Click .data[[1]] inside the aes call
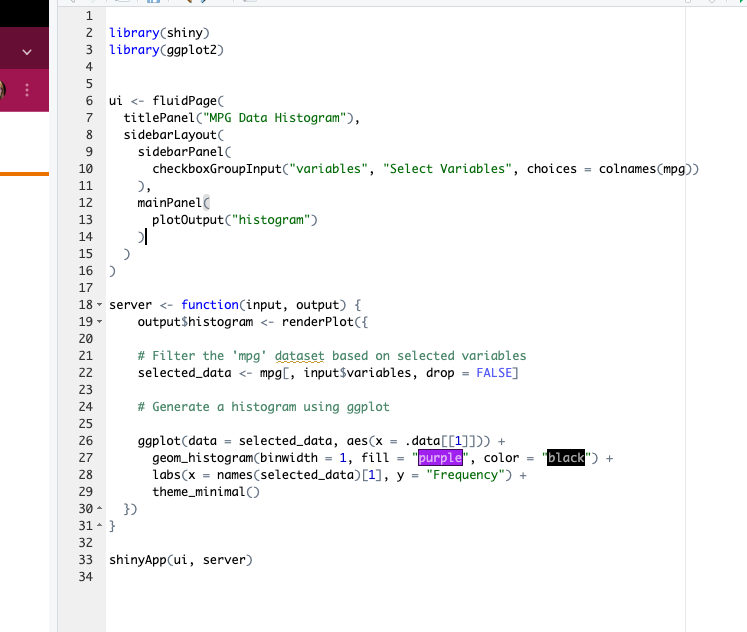Viewport: 747px width, 632px height. point(443,441)
